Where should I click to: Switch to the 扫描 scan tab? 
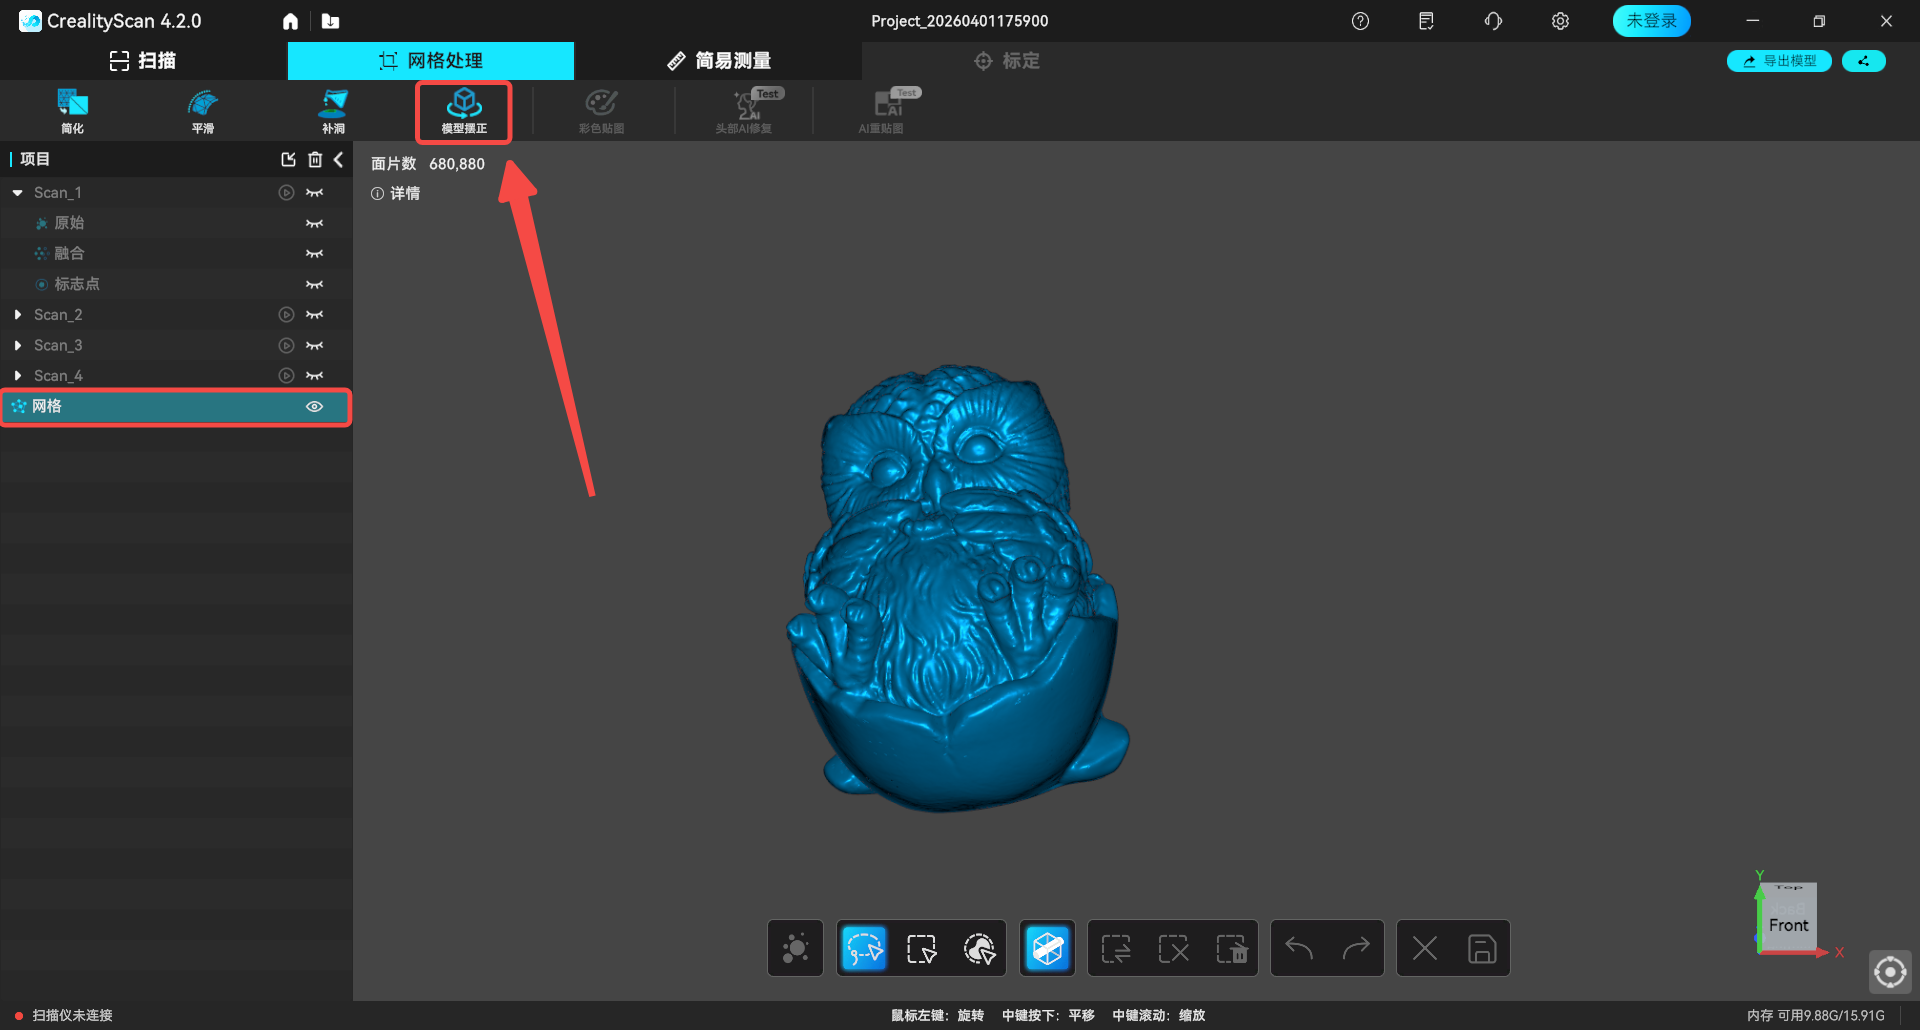[x=143, y=61]
